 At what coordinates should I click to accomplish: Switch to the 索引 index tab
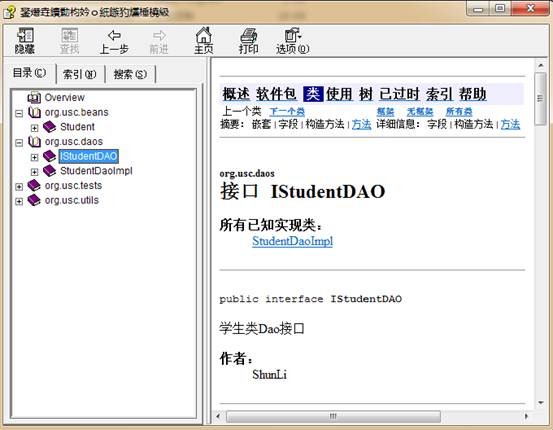(80, 74)
